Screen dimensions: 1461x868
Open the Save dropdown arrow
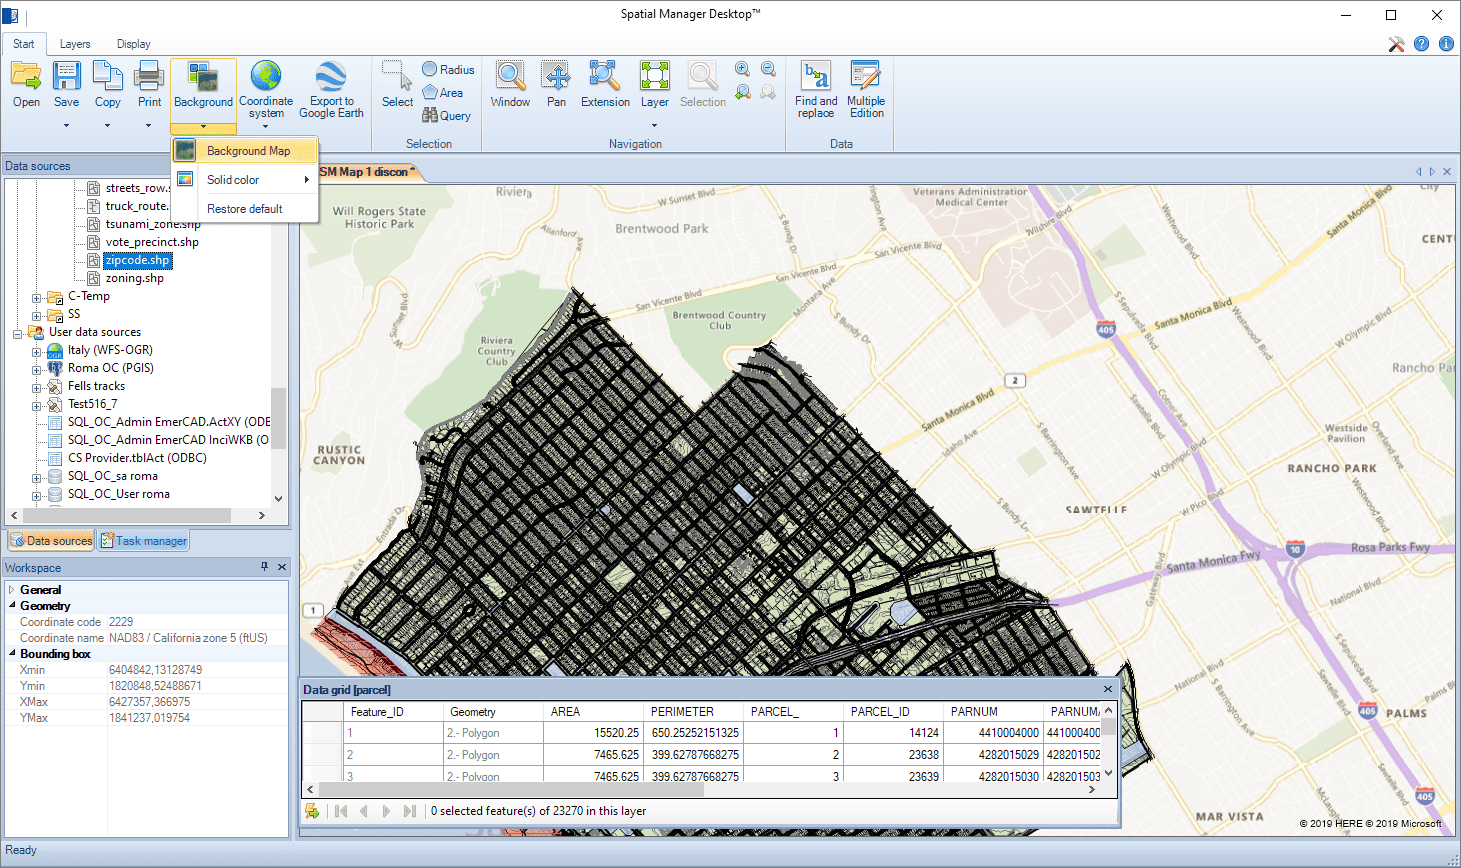[67, 126]
